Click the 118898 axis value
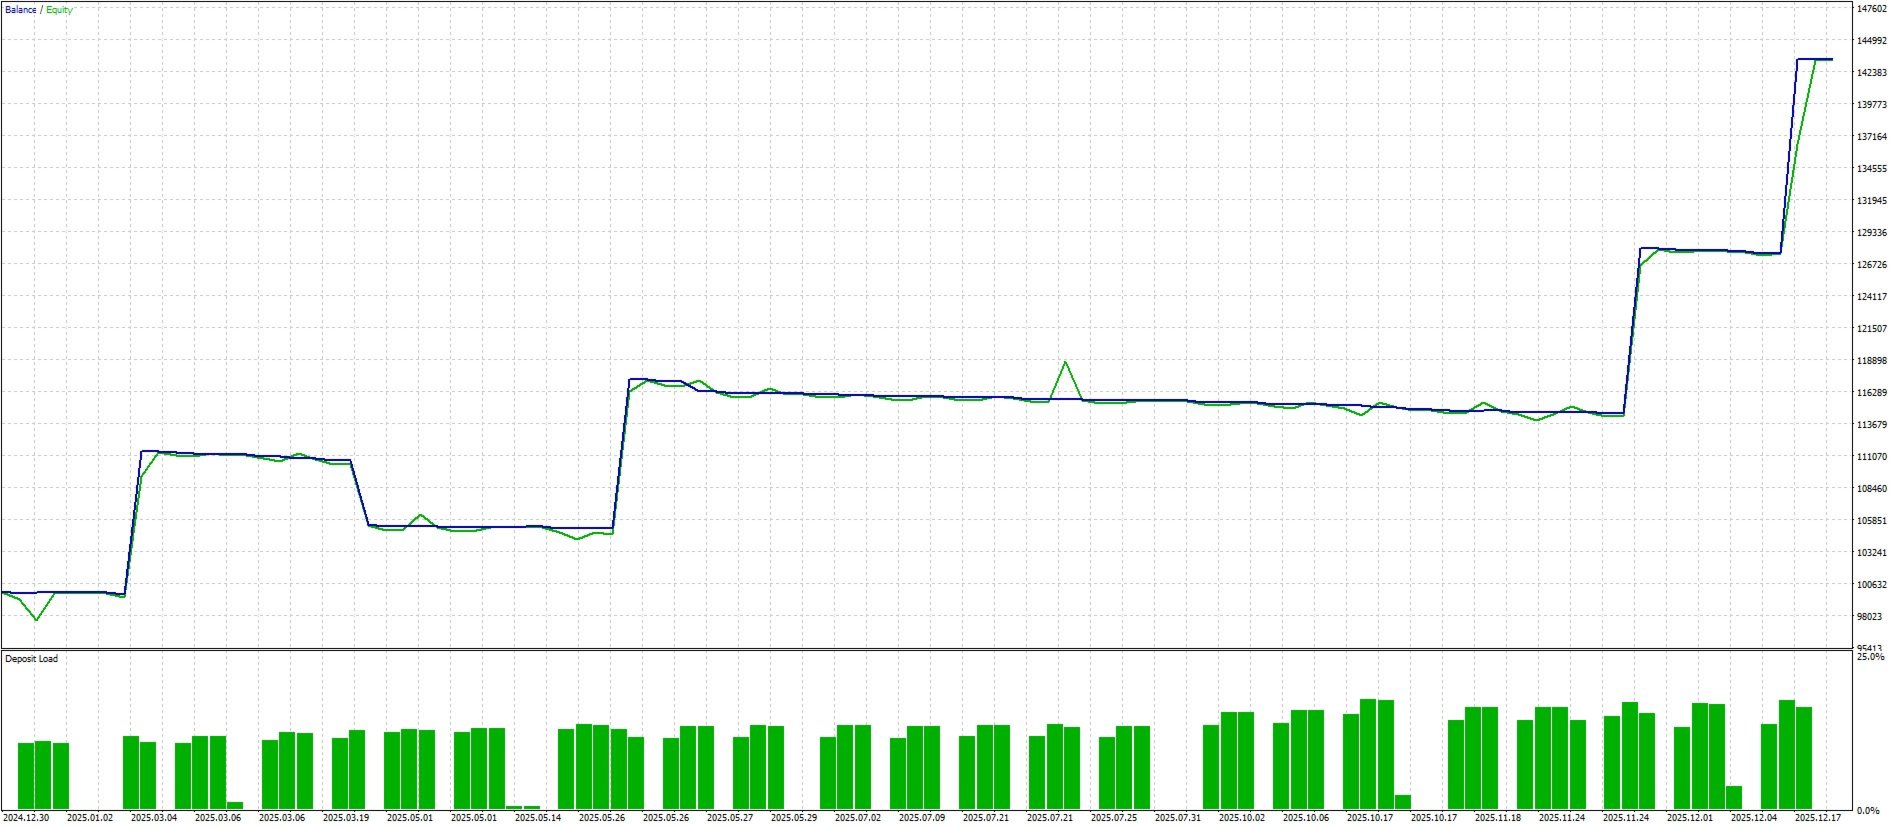 (1871, 361)
